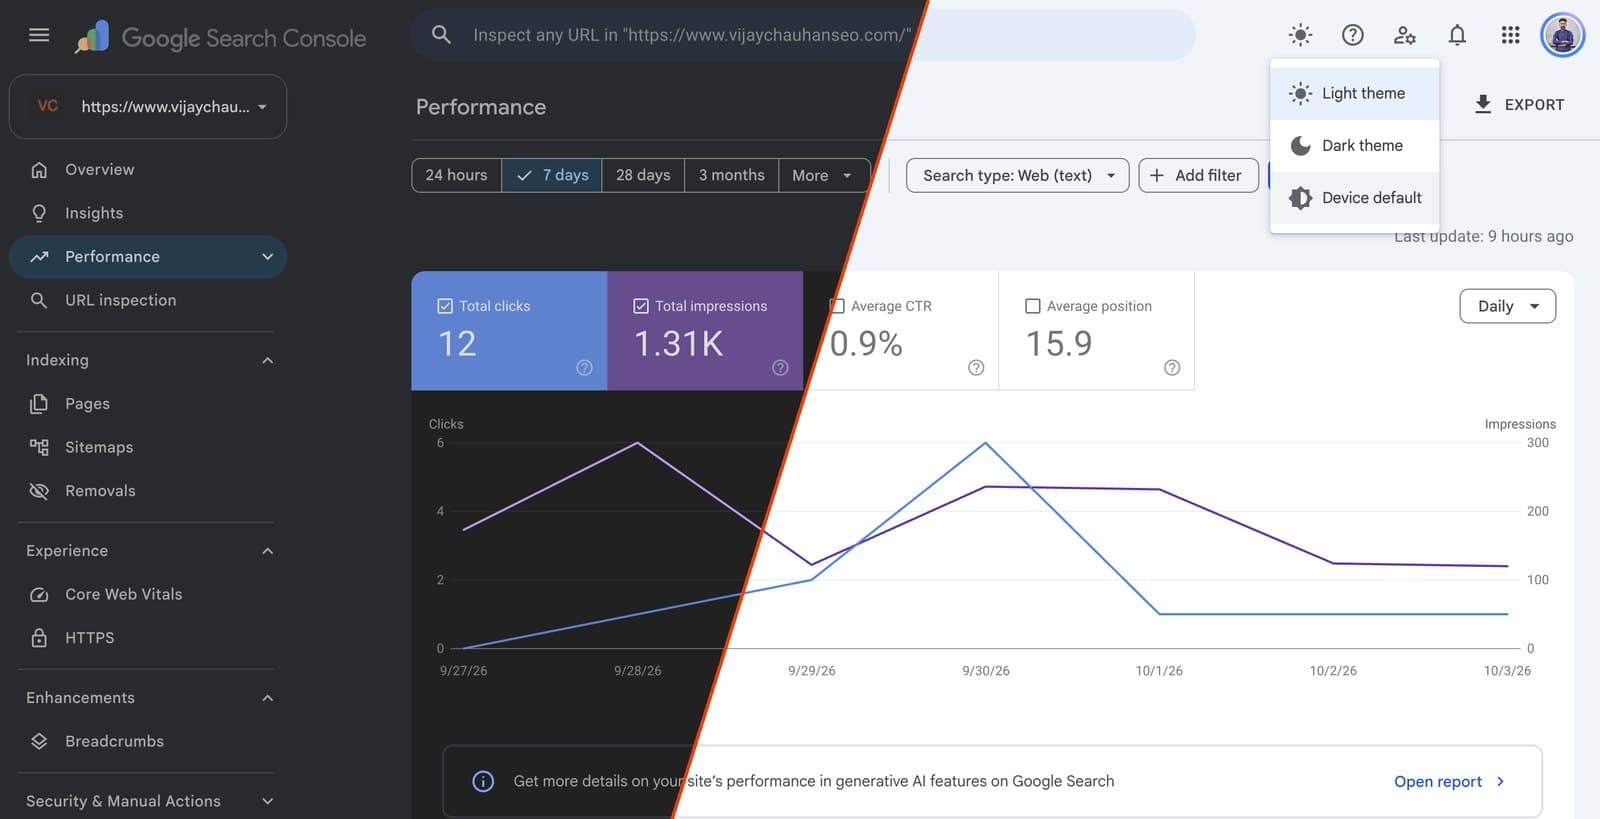Image resolution: width=1600 pixels, height=819 pixels.
Task: Show help for Total clicks card
Action: (x=584, y=368)
